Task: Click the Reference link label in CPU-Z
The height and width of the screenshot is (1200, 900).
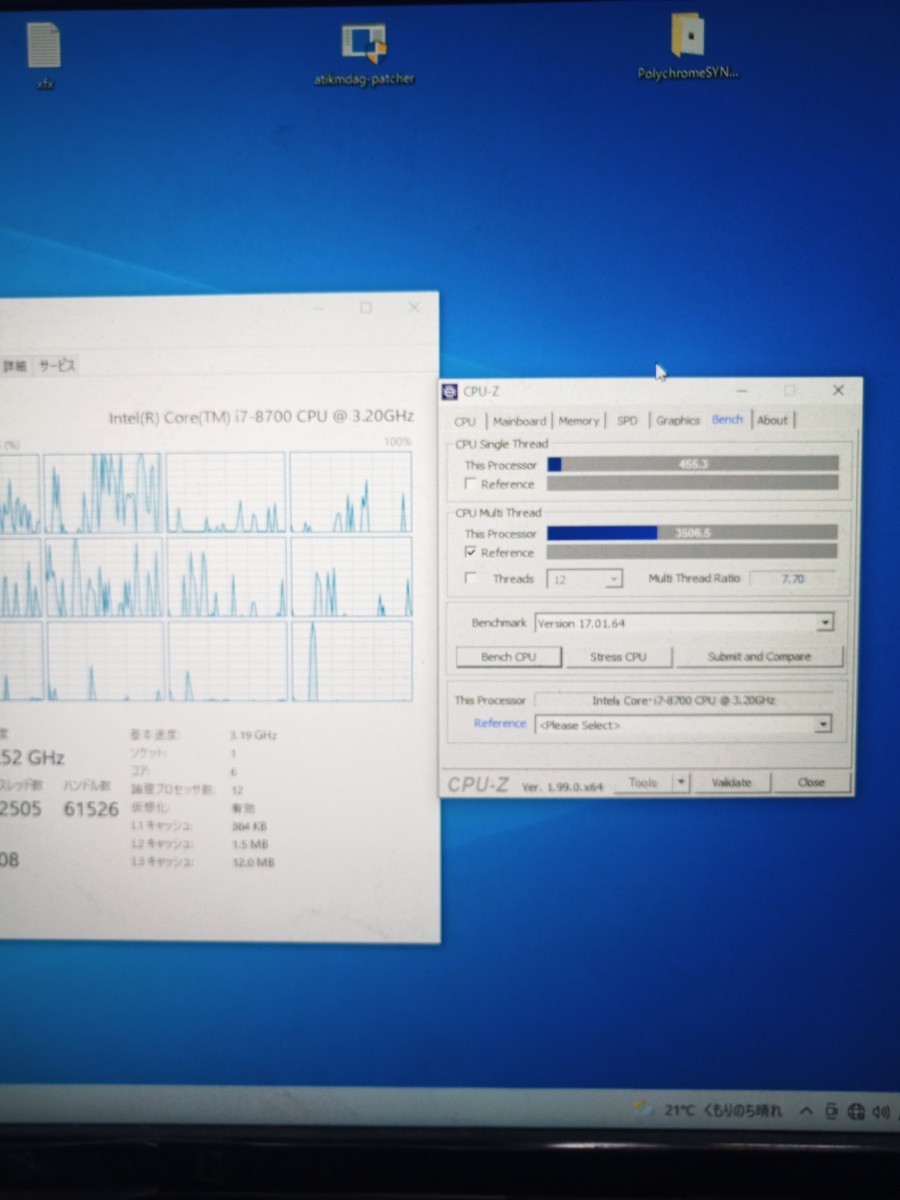Action: point(500,724)
